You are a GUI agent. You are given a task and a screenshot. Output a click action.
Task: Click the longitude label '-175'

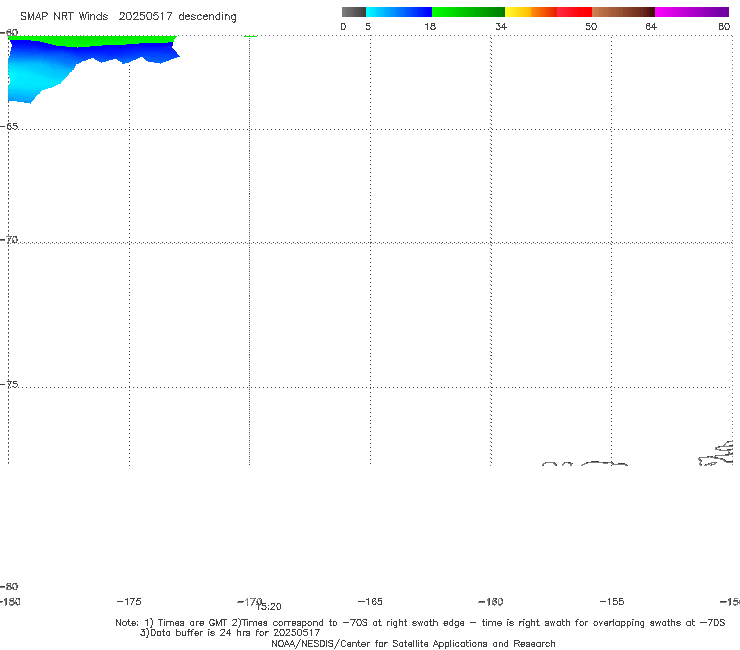tap(129, 601)
